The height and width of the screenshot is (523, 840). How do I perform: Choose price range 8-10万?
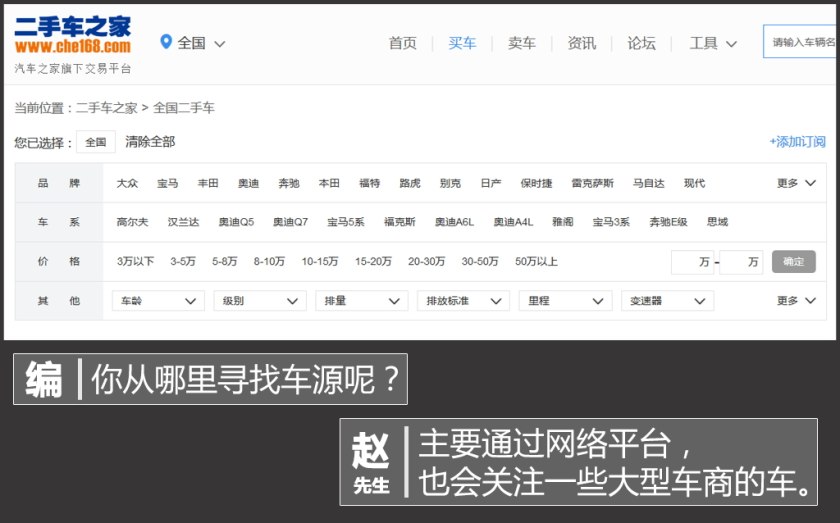(x=269, y=262)
